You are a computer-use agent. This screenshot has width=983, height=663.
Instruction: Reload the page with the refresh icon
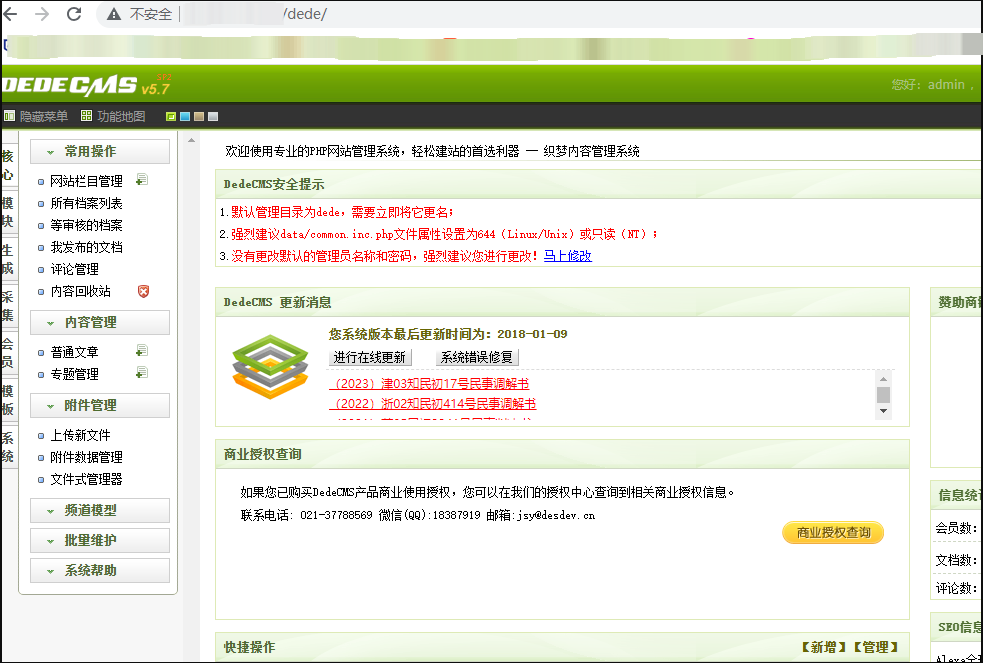[x=74, y=14]
